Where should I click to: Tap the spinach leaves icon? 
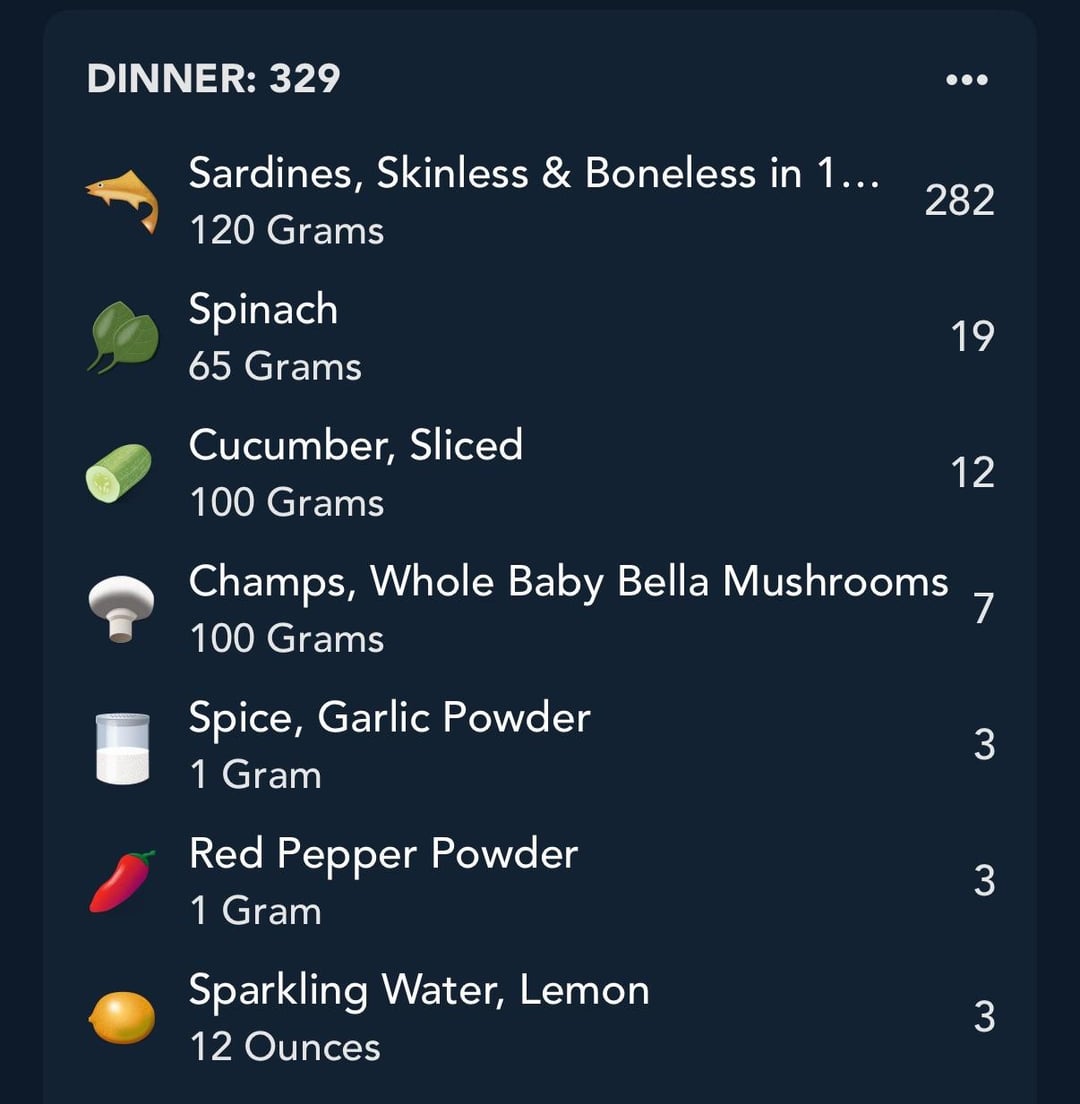coord(123,337)
